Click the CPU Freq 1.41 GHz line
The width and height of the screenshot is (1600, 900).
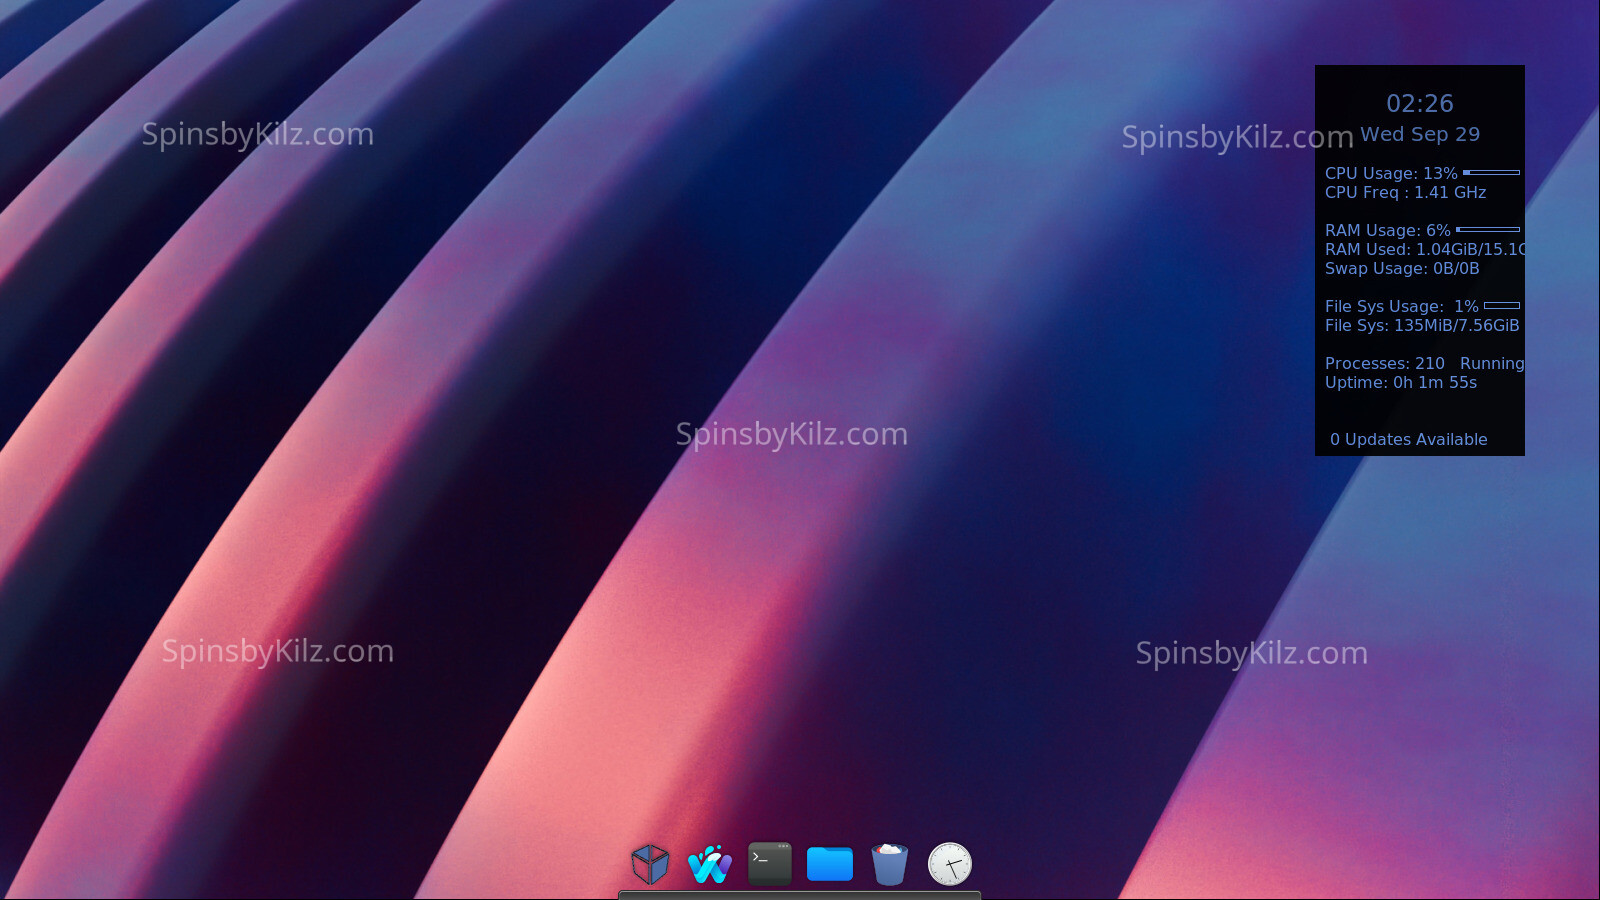1405,193
